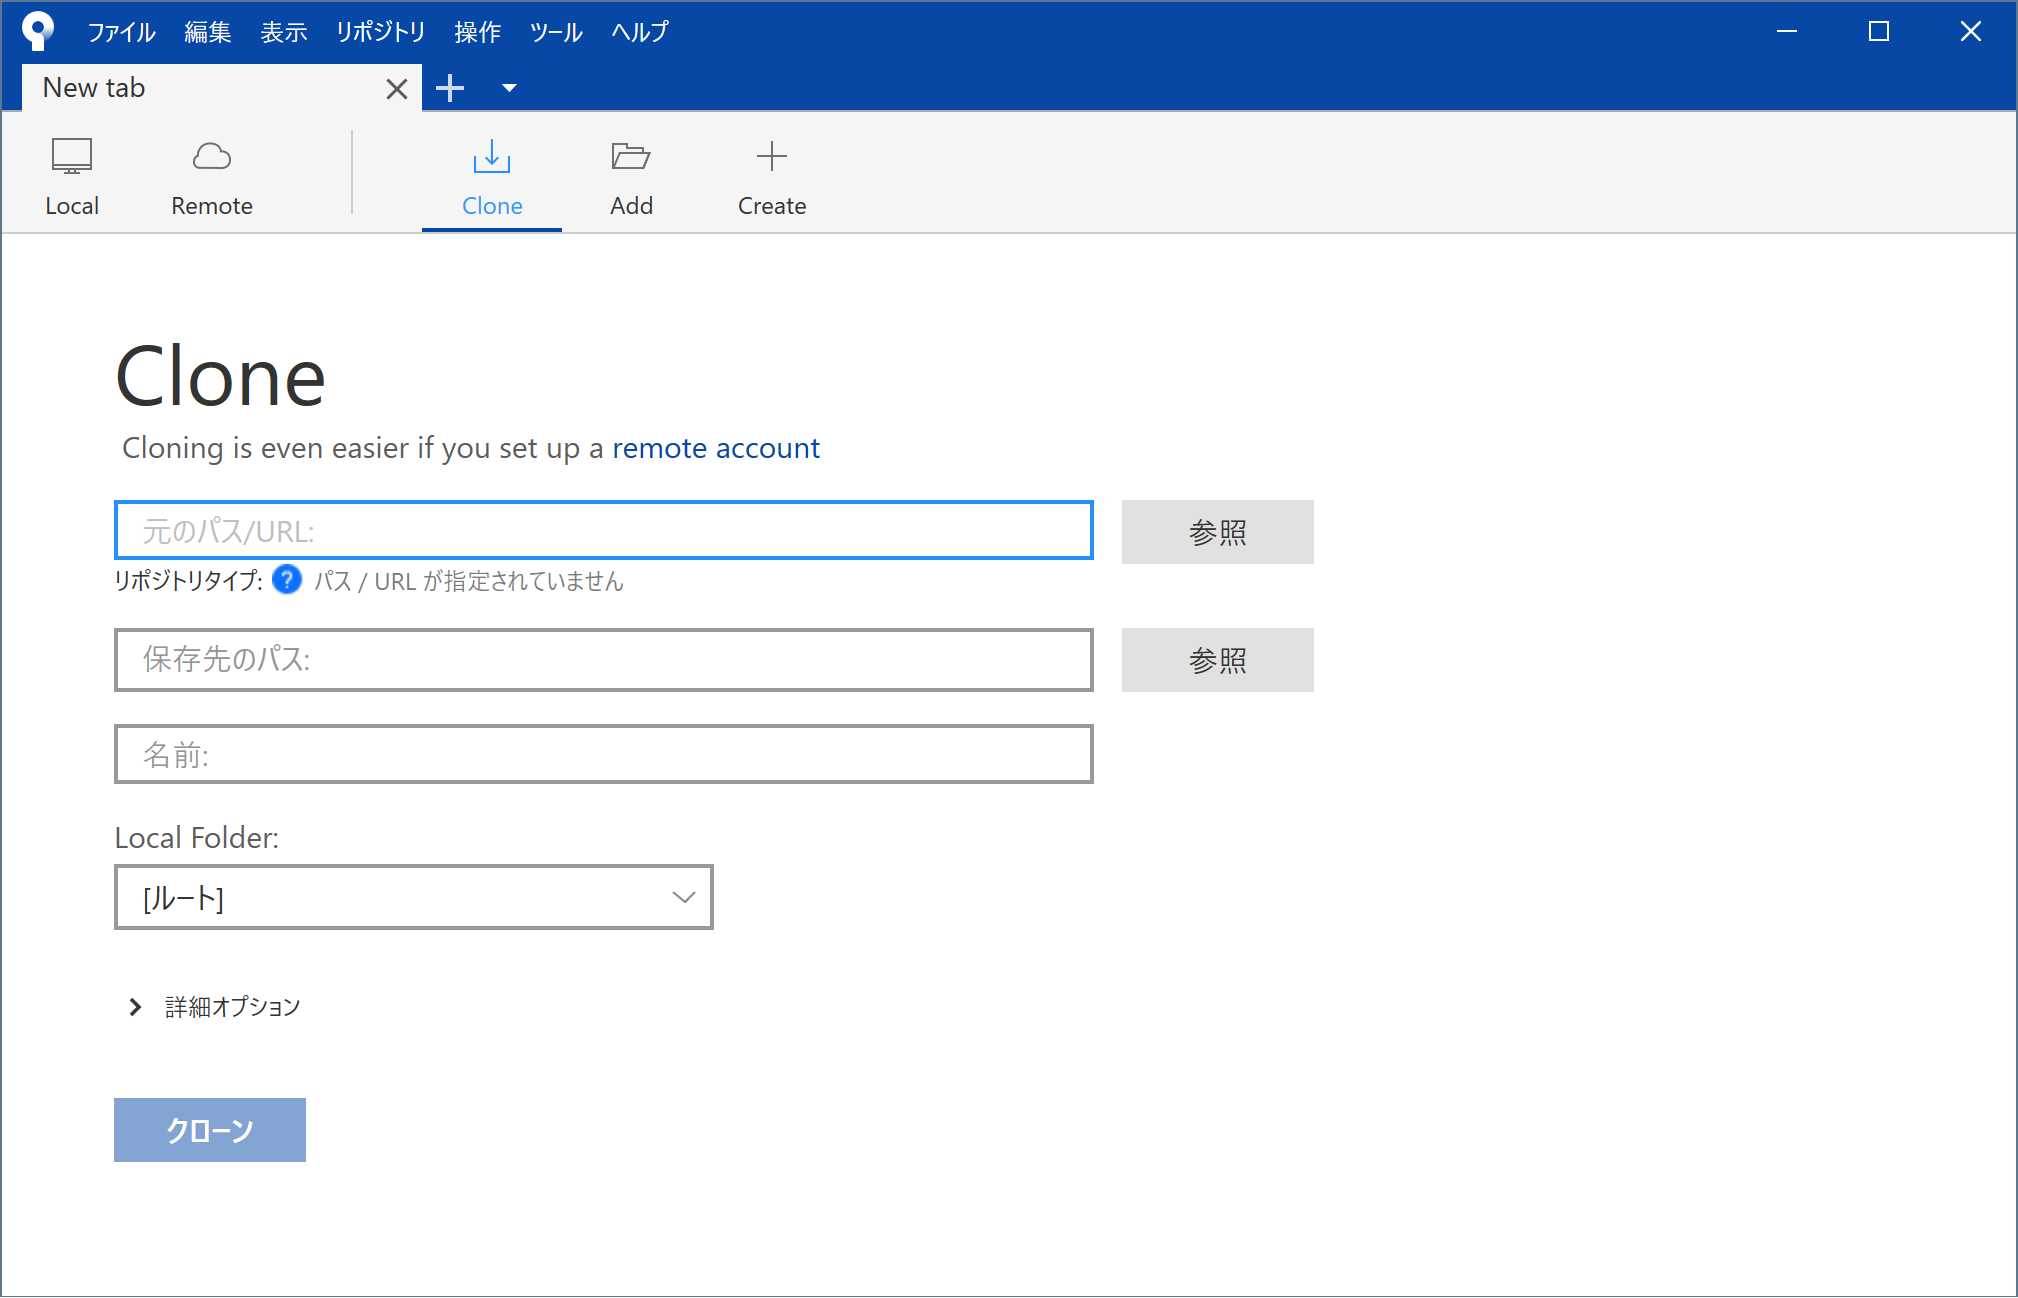Expand 詳細オプション advanced options
Screen dimensions: 2018x1298
[x=135, y=1007]
